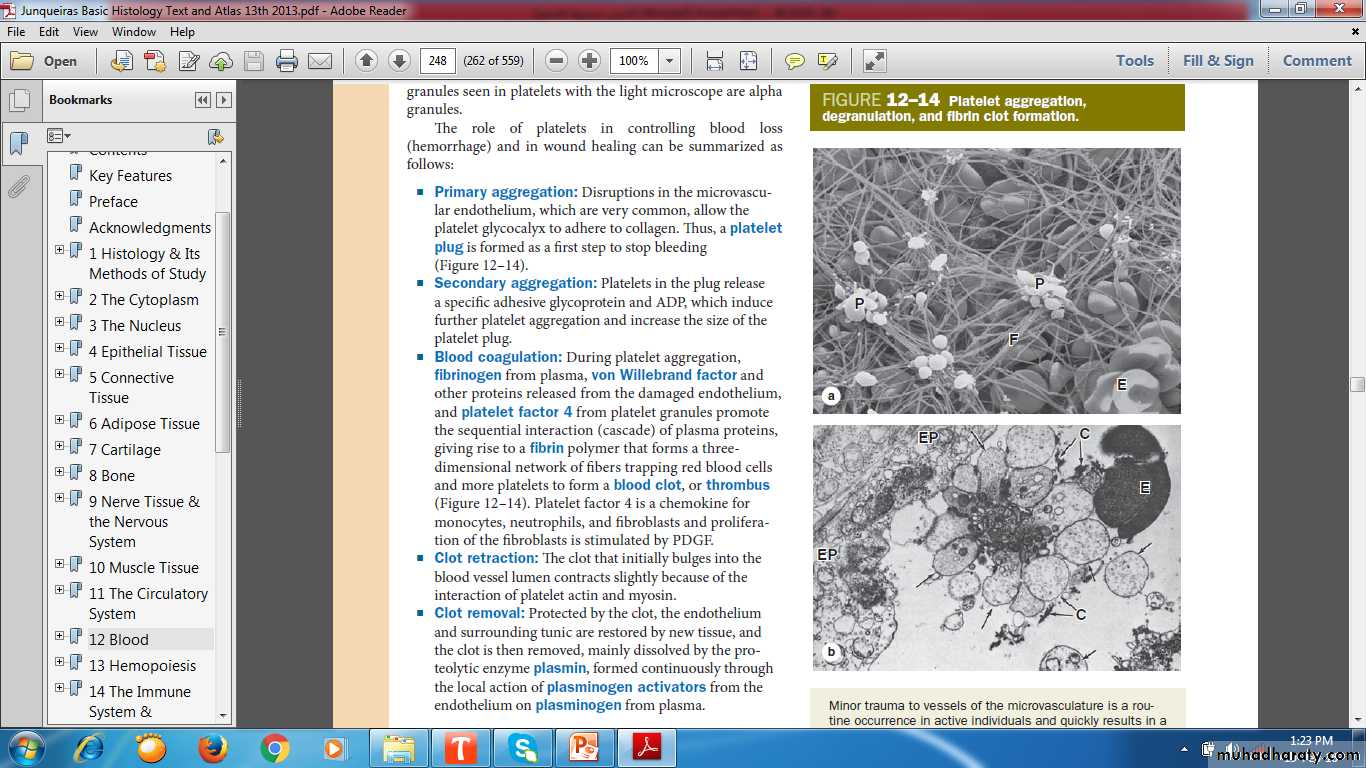This screenshot has width=1366, height=768.
Task: Open the zoom percentage dropdown
Action: point(669,61)
